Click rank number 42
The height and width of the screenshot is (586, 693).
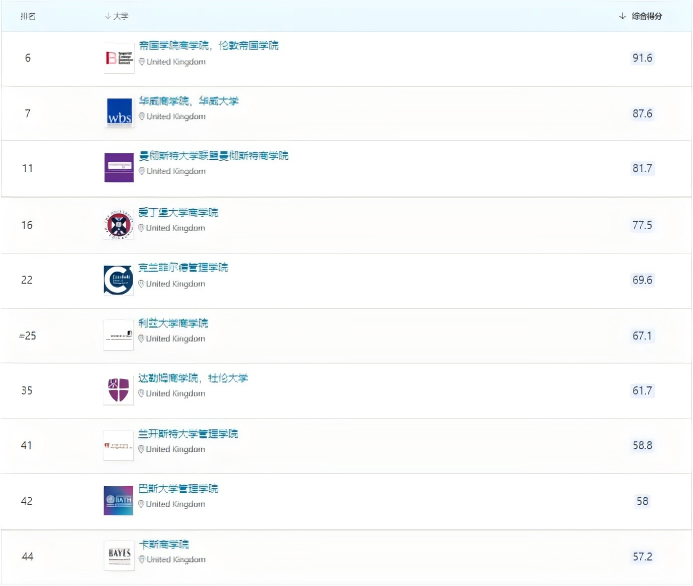coord(27,501)
